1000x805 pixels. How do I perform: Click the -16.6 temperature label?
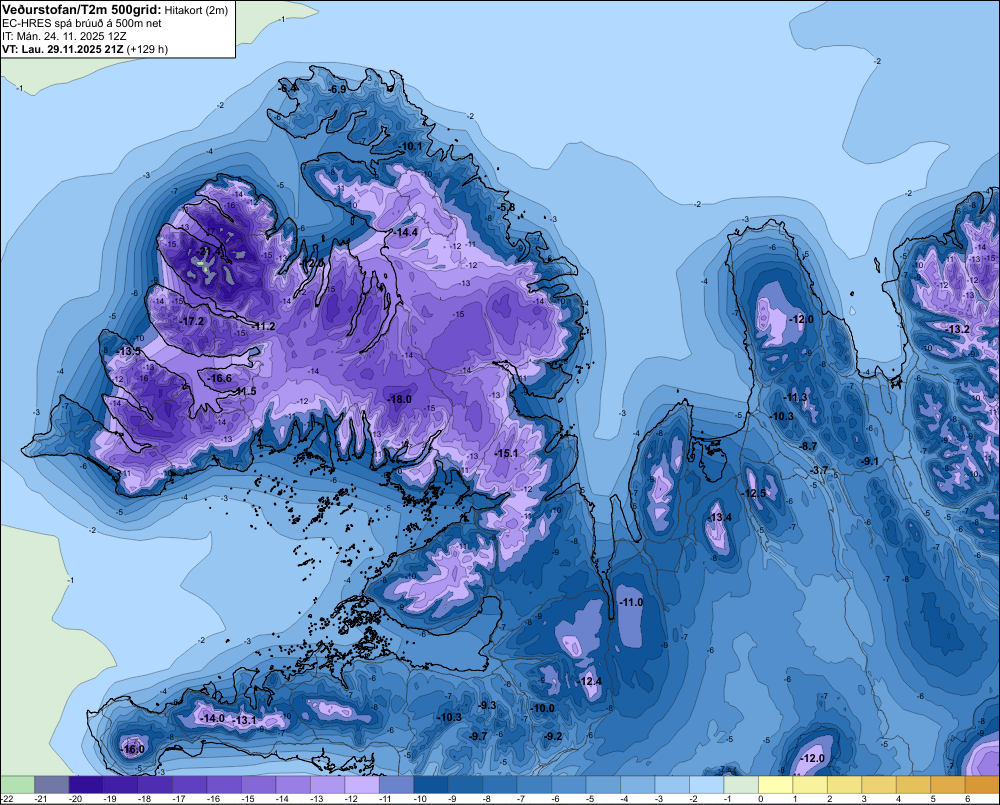click(x=220, y=378)
